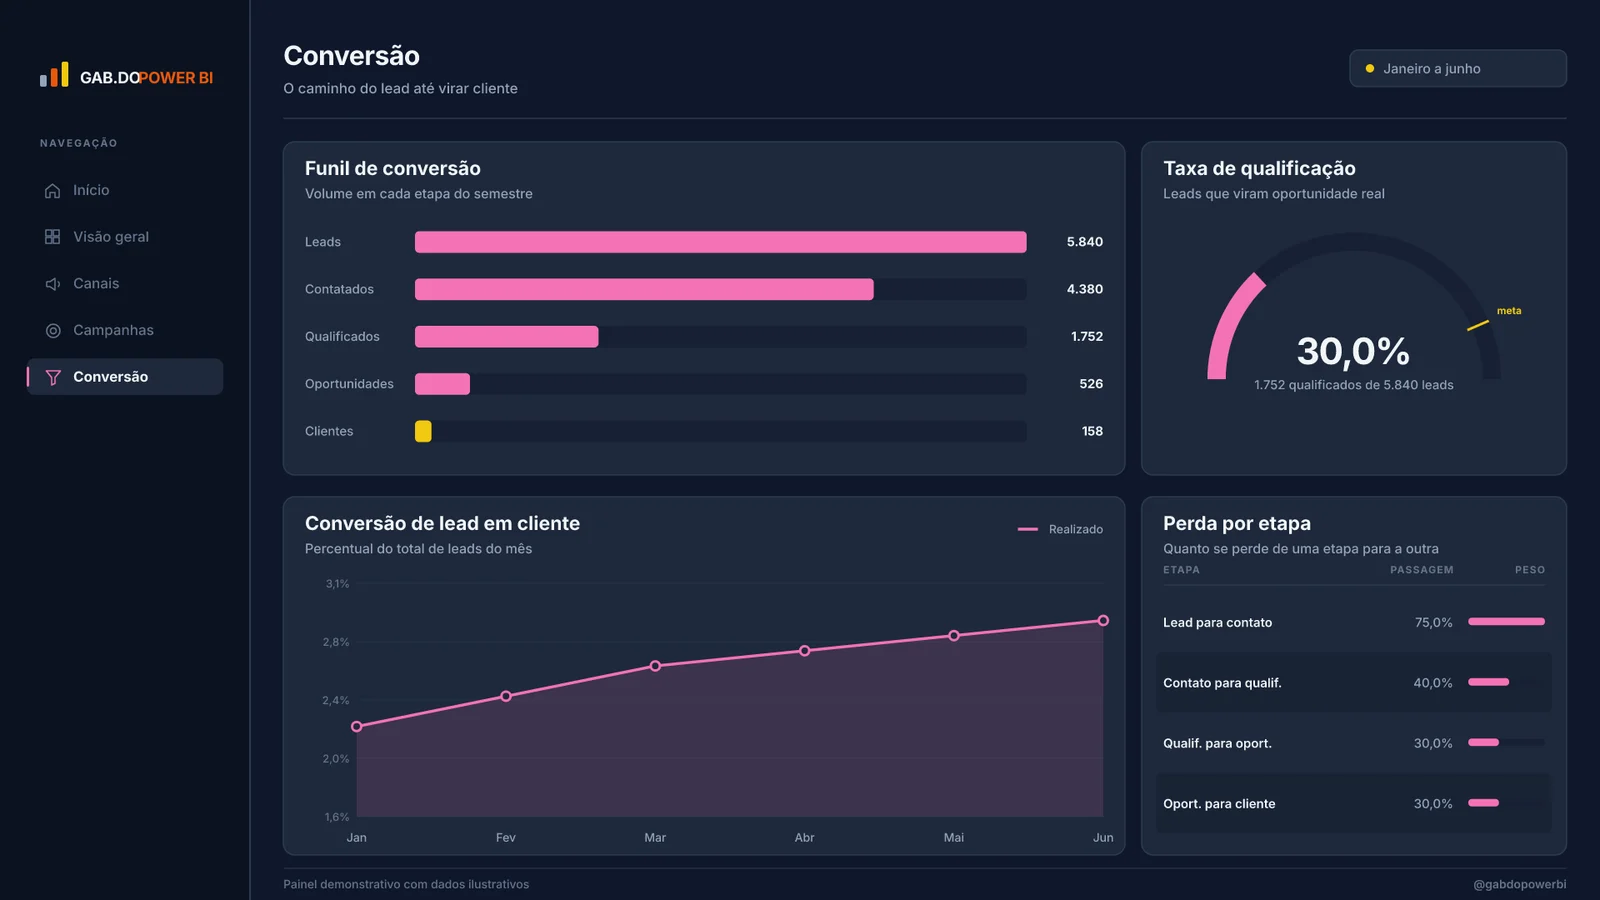Click the Lead para contato progress bar
Screen dimensions: 1600x900
[x=1506, y=622]
